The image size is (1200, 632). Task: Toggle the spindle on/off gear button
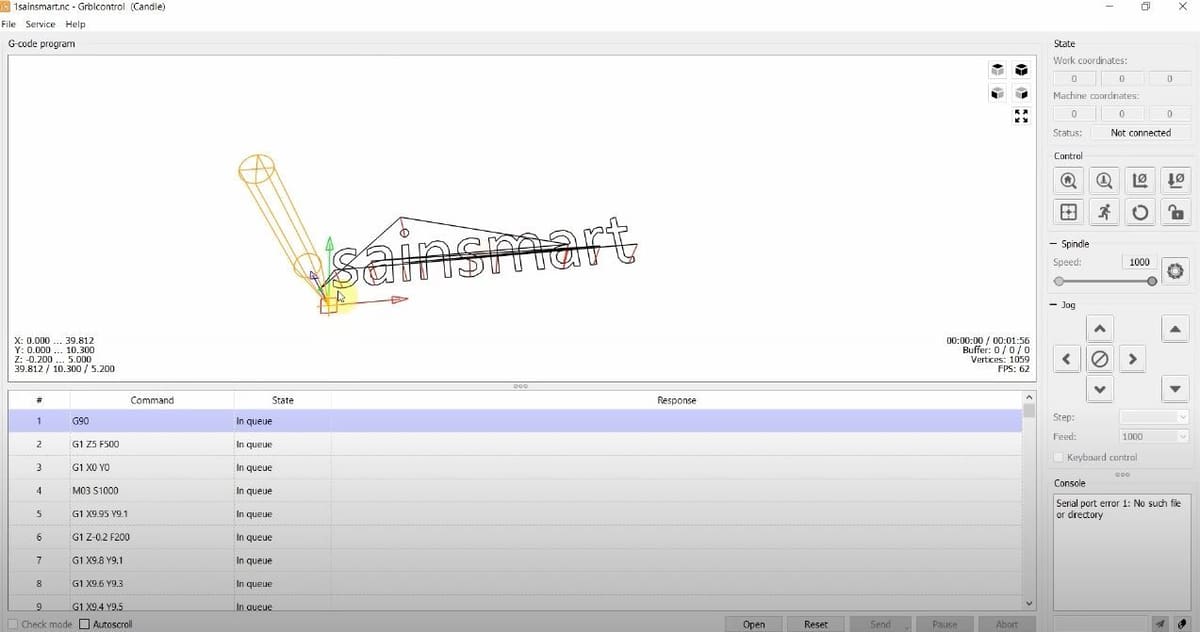[1175, 270]
